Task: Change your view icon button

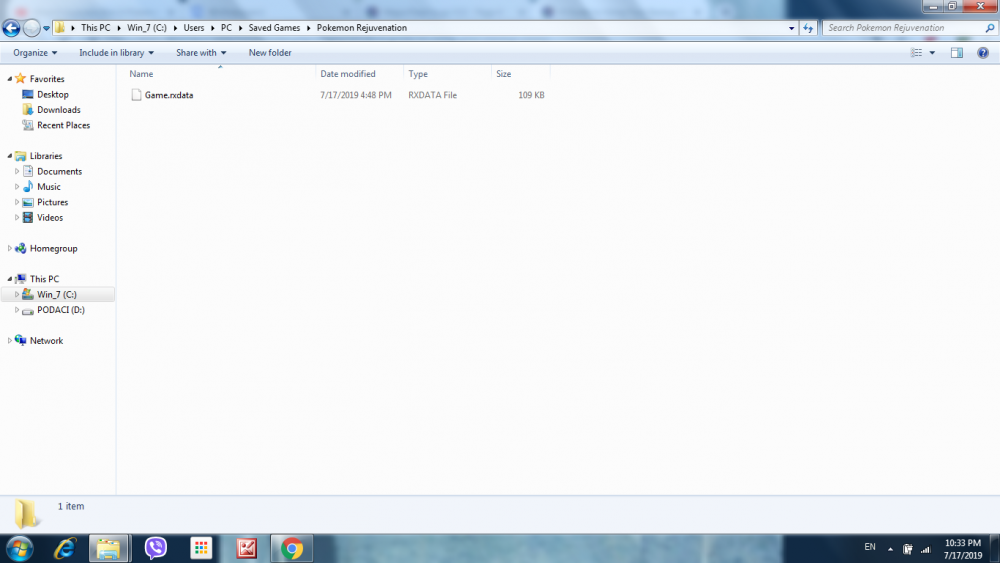Action: coord(916,53)
